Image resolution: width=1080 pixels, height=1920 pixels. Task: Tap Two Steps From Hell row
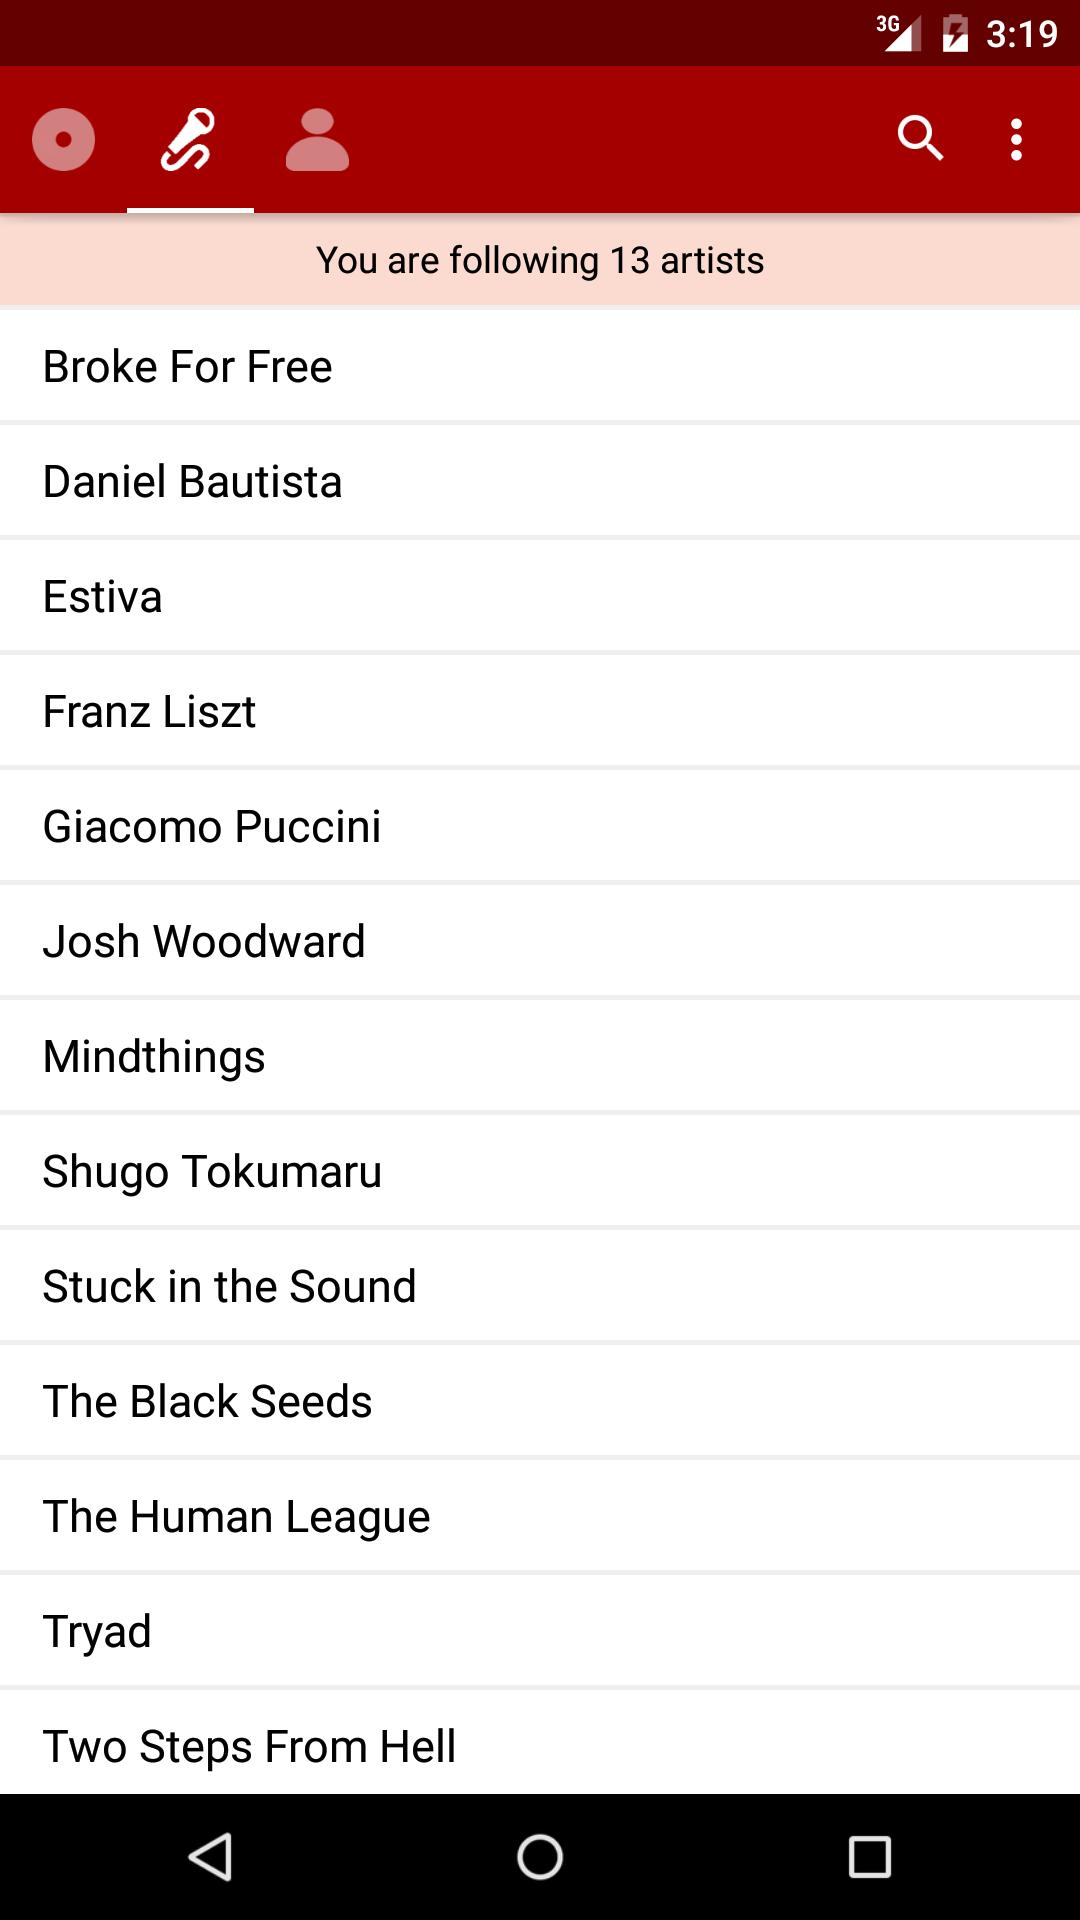[x=540, y=1742]
